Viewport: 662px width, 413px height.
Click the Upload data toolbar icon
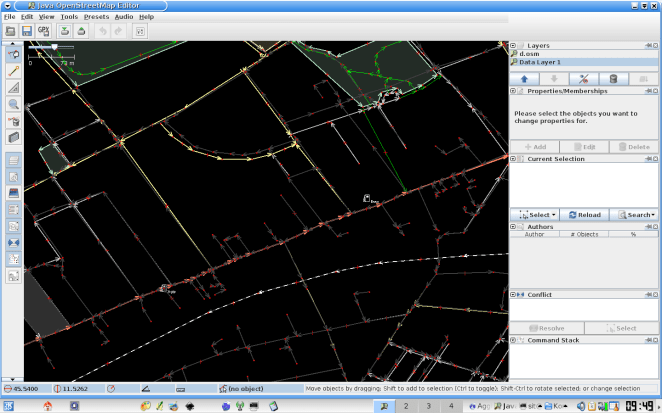pyautogui.click(x=80, y=31)
